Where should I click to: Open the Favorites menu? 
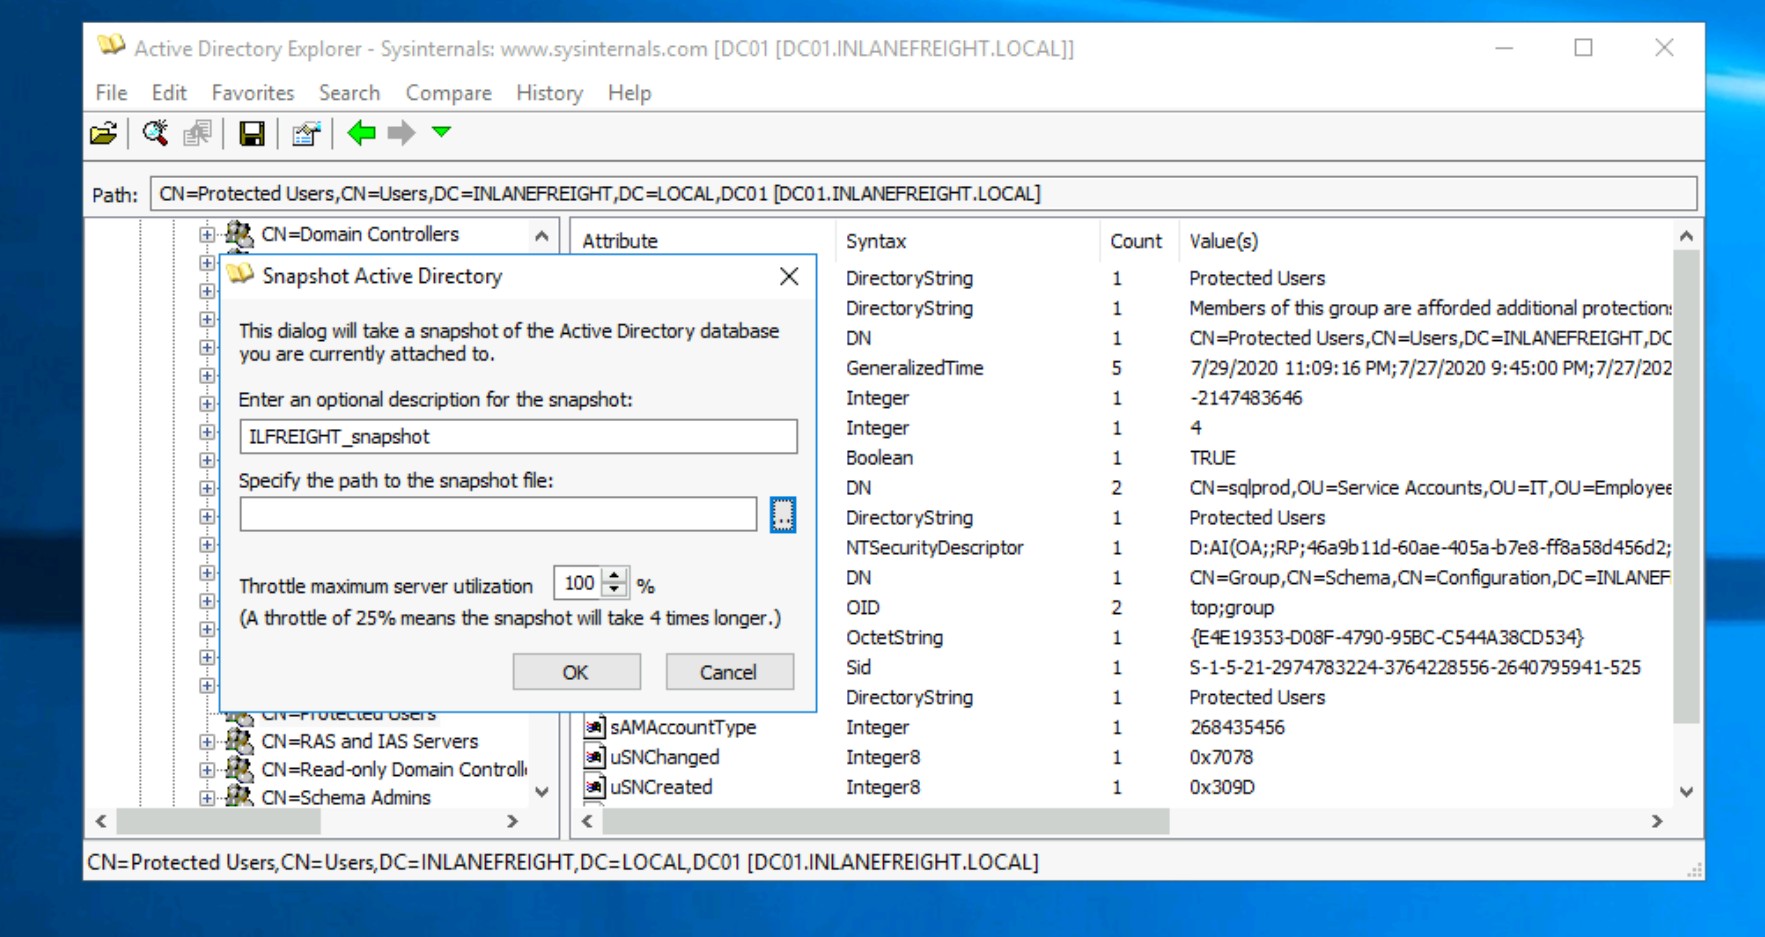tap(253, 93)
